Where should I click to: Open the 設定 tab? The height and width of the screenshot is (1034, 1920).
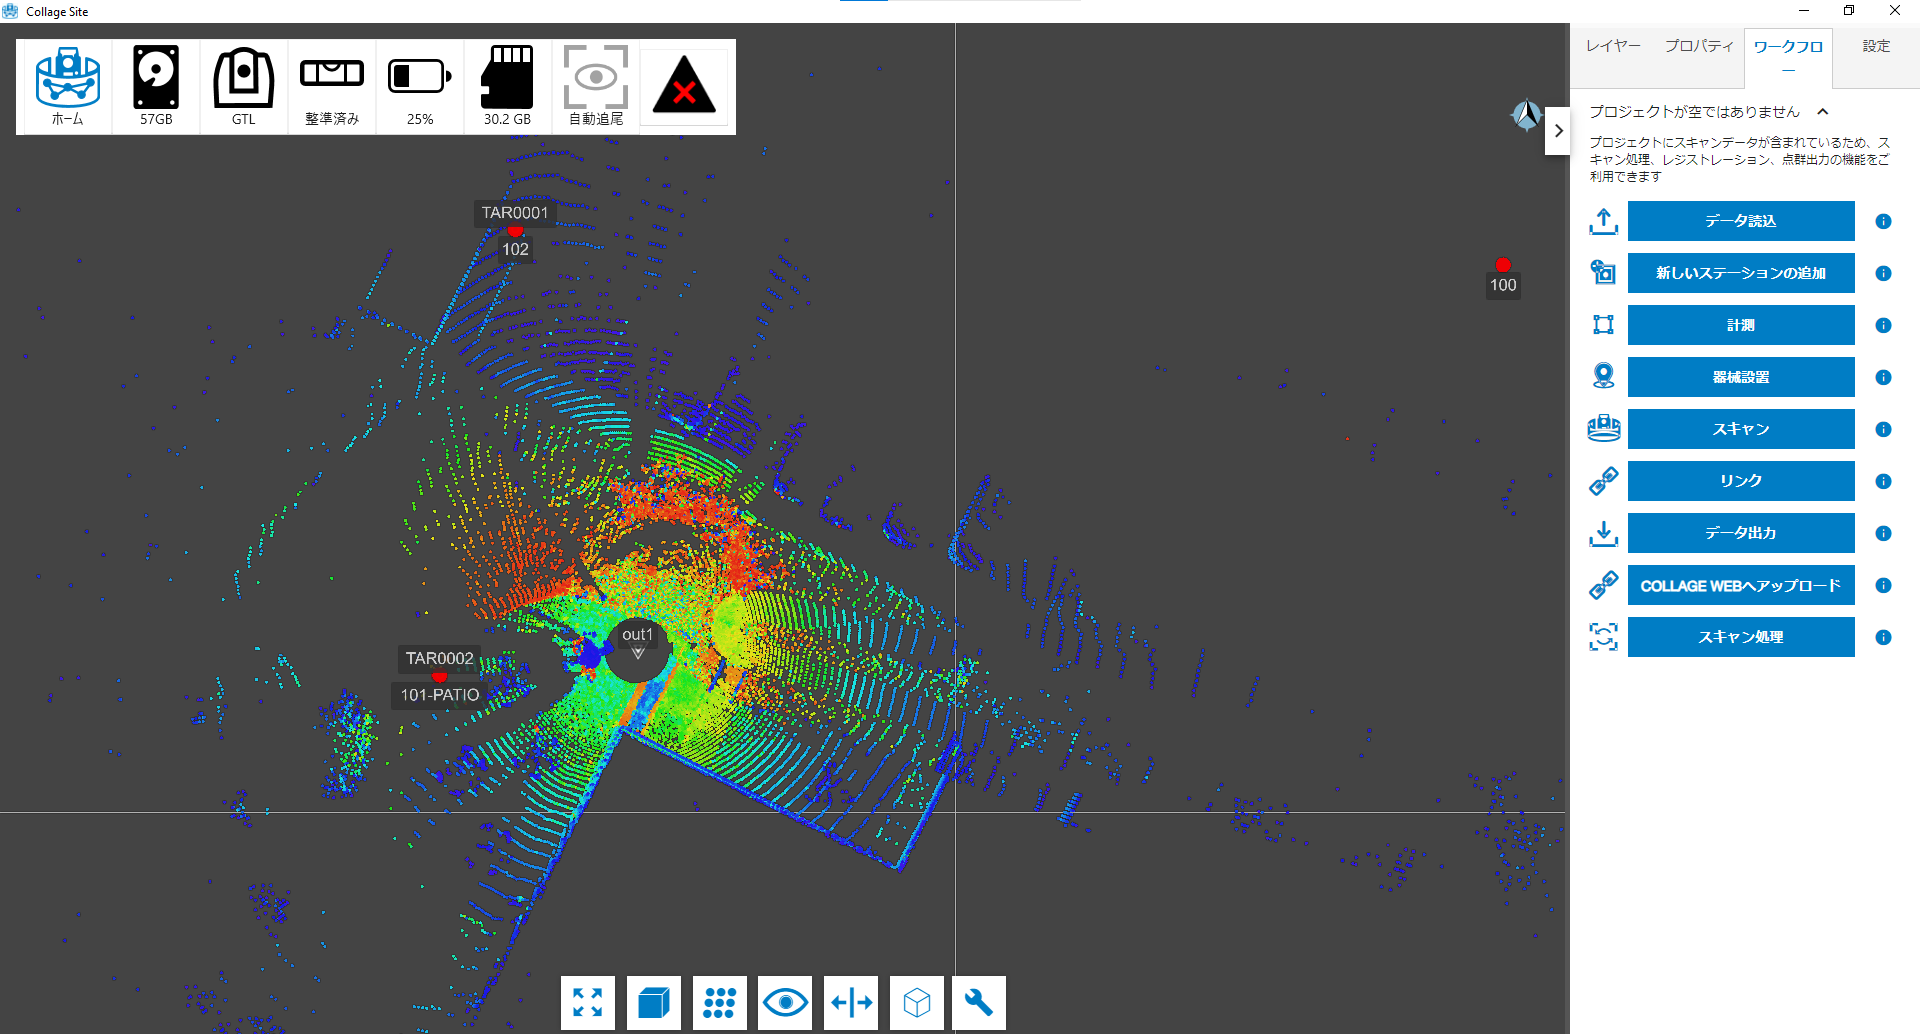click(1876, 46)
